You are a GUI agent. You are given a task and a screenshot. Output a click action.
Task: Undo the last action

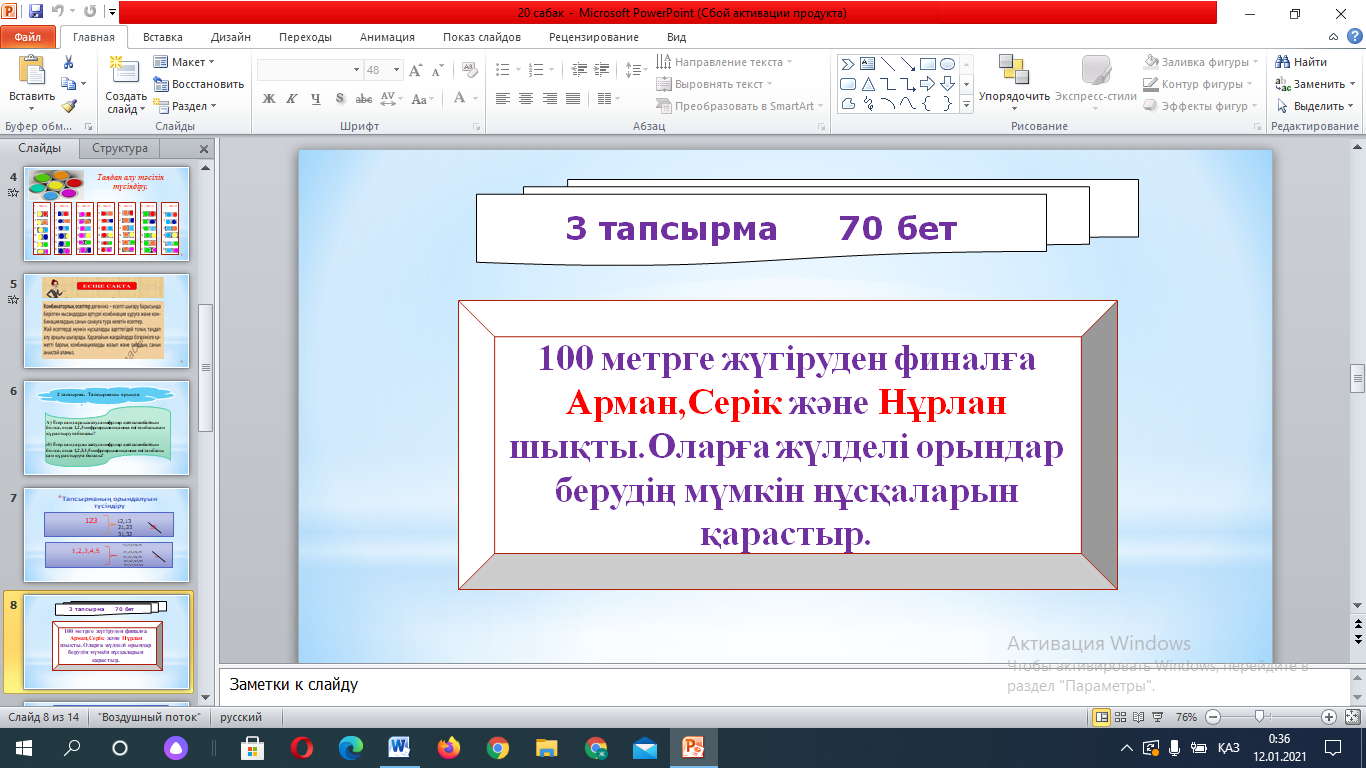click(57, 13)
